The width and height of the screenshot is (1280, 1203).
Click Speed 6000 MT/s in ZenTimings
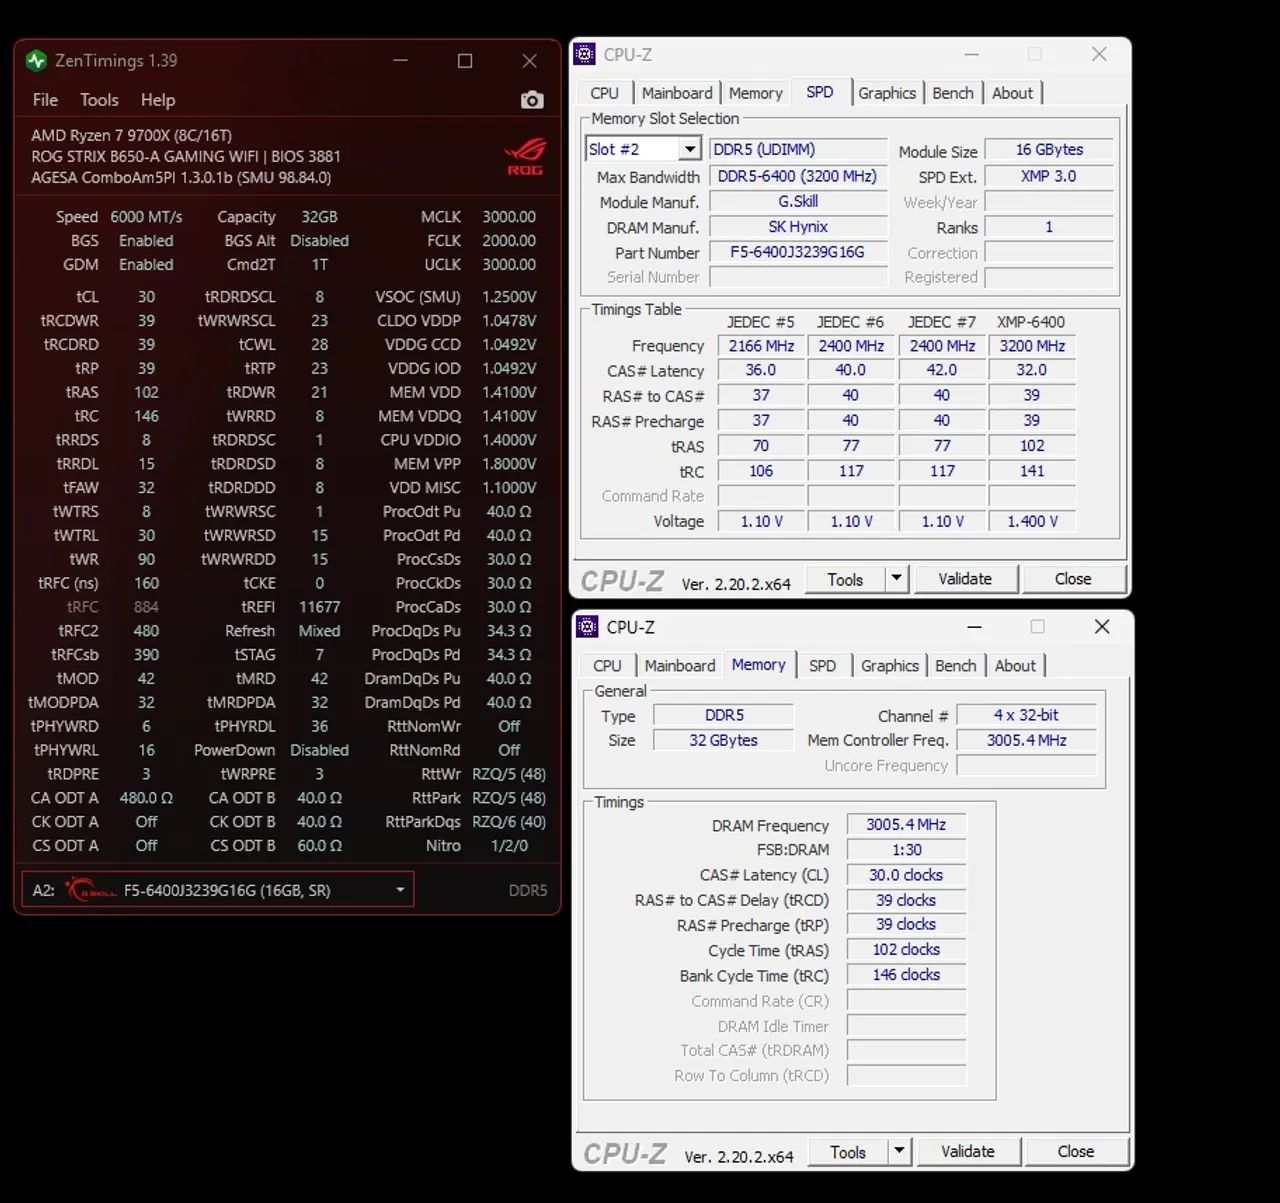[146, 217]
